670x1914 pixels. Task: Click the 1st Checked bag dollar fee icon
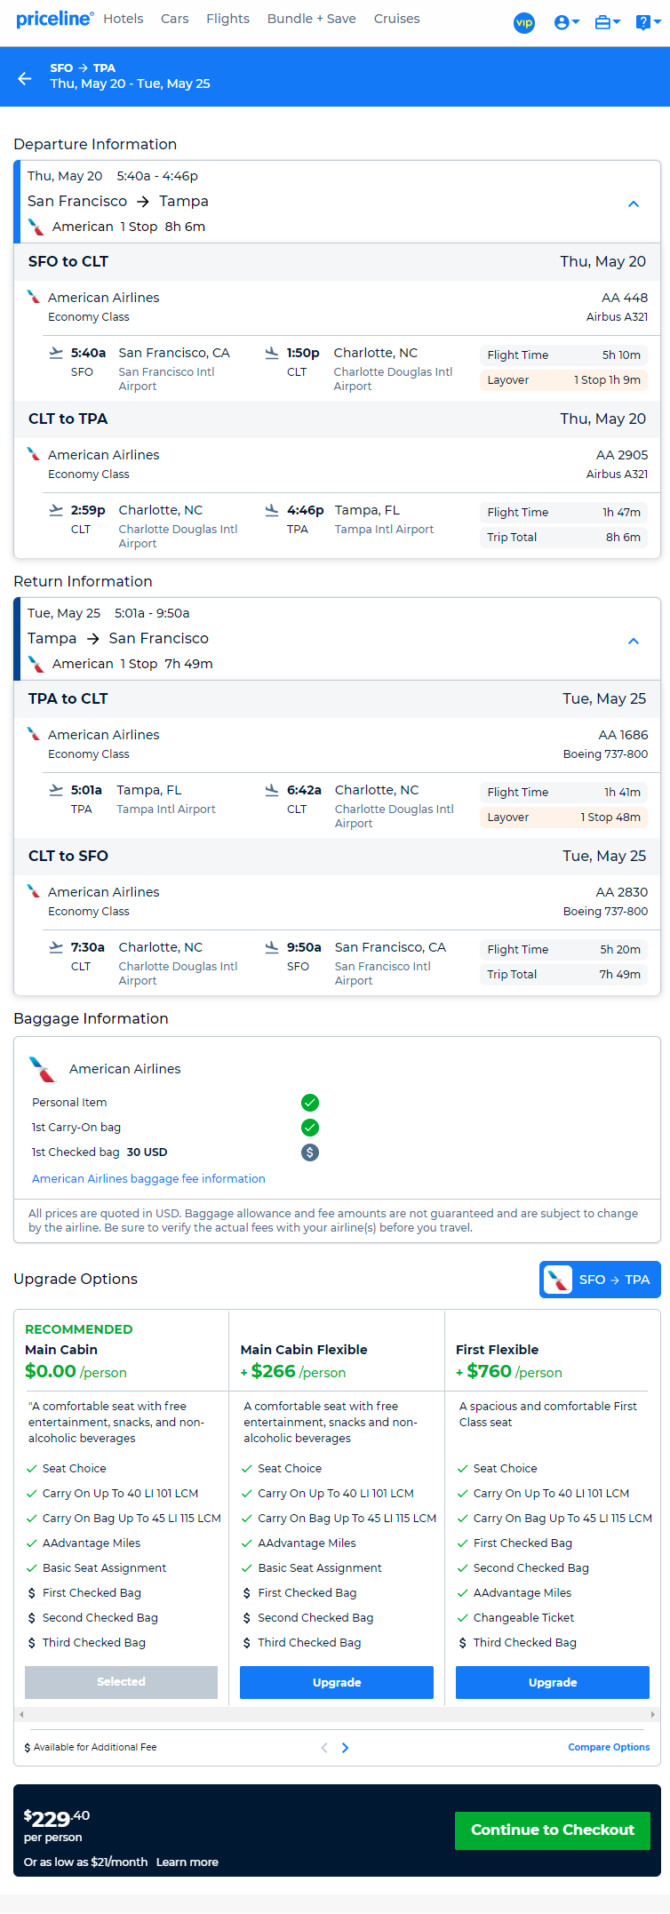click(x=310, y=1152)
